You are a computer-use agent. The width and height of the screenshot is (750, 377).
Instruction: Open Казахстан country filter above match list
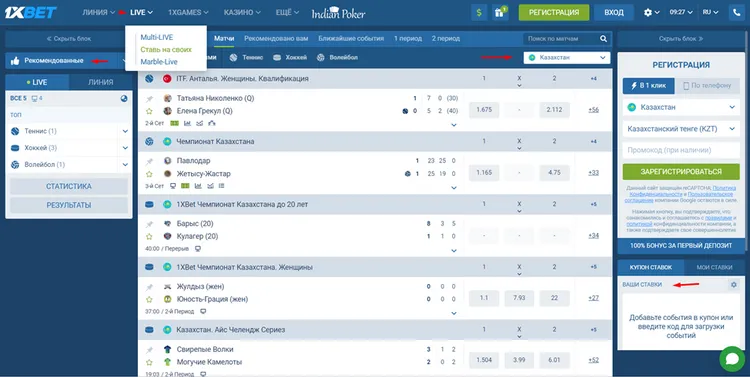click(567, 58)
